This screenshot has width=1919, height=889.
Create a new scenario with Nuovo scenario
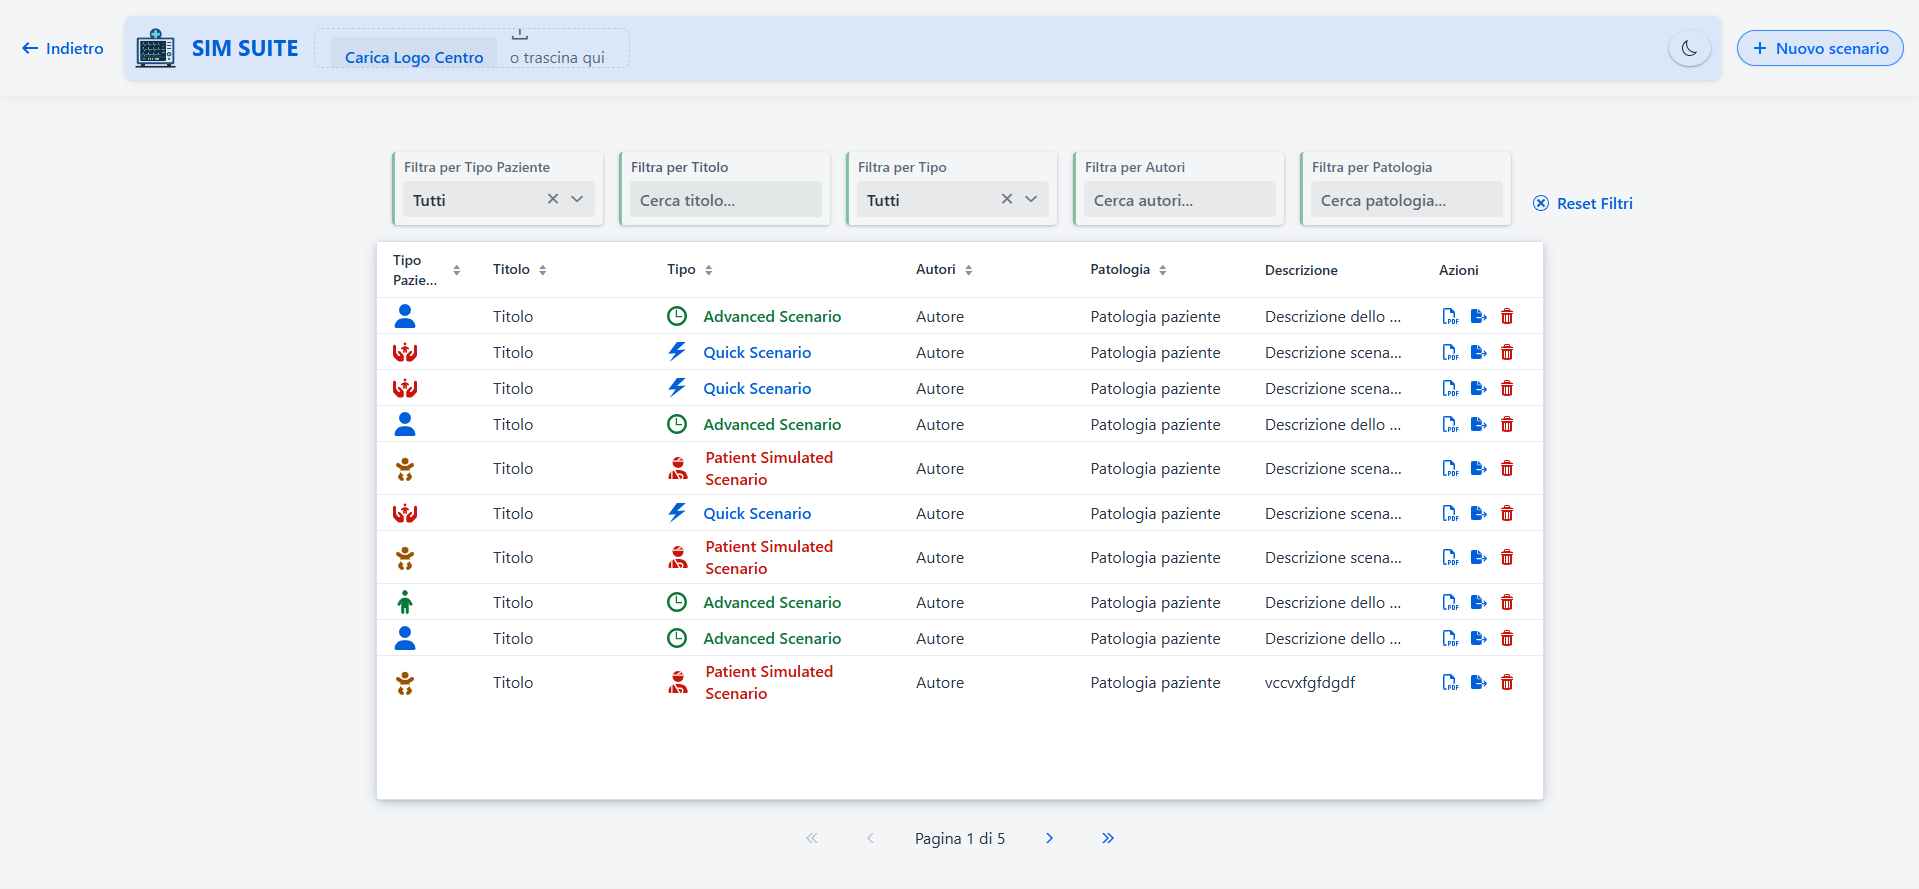(x=1820, y=48)
